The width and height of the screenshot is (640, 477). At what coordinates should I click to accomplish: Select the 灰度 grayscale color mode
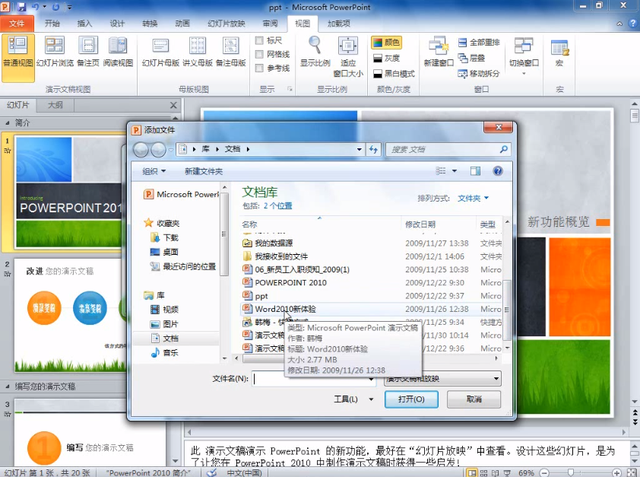tap(392, 58)
